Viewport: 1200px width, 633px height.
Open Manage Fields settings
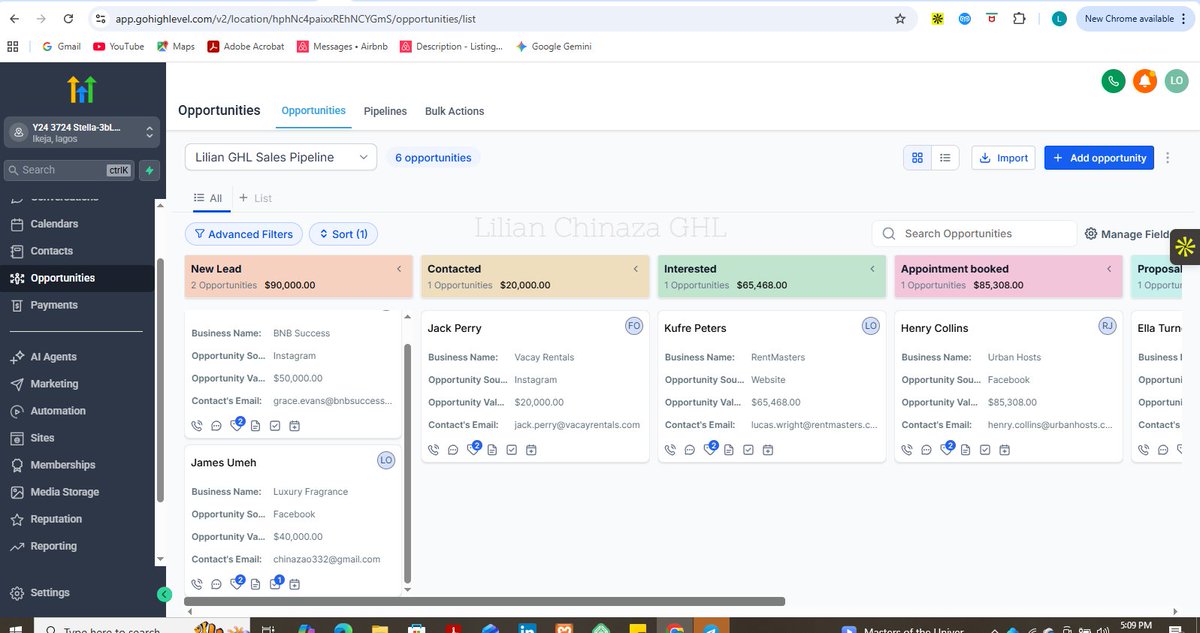[x=1129, y=234]
